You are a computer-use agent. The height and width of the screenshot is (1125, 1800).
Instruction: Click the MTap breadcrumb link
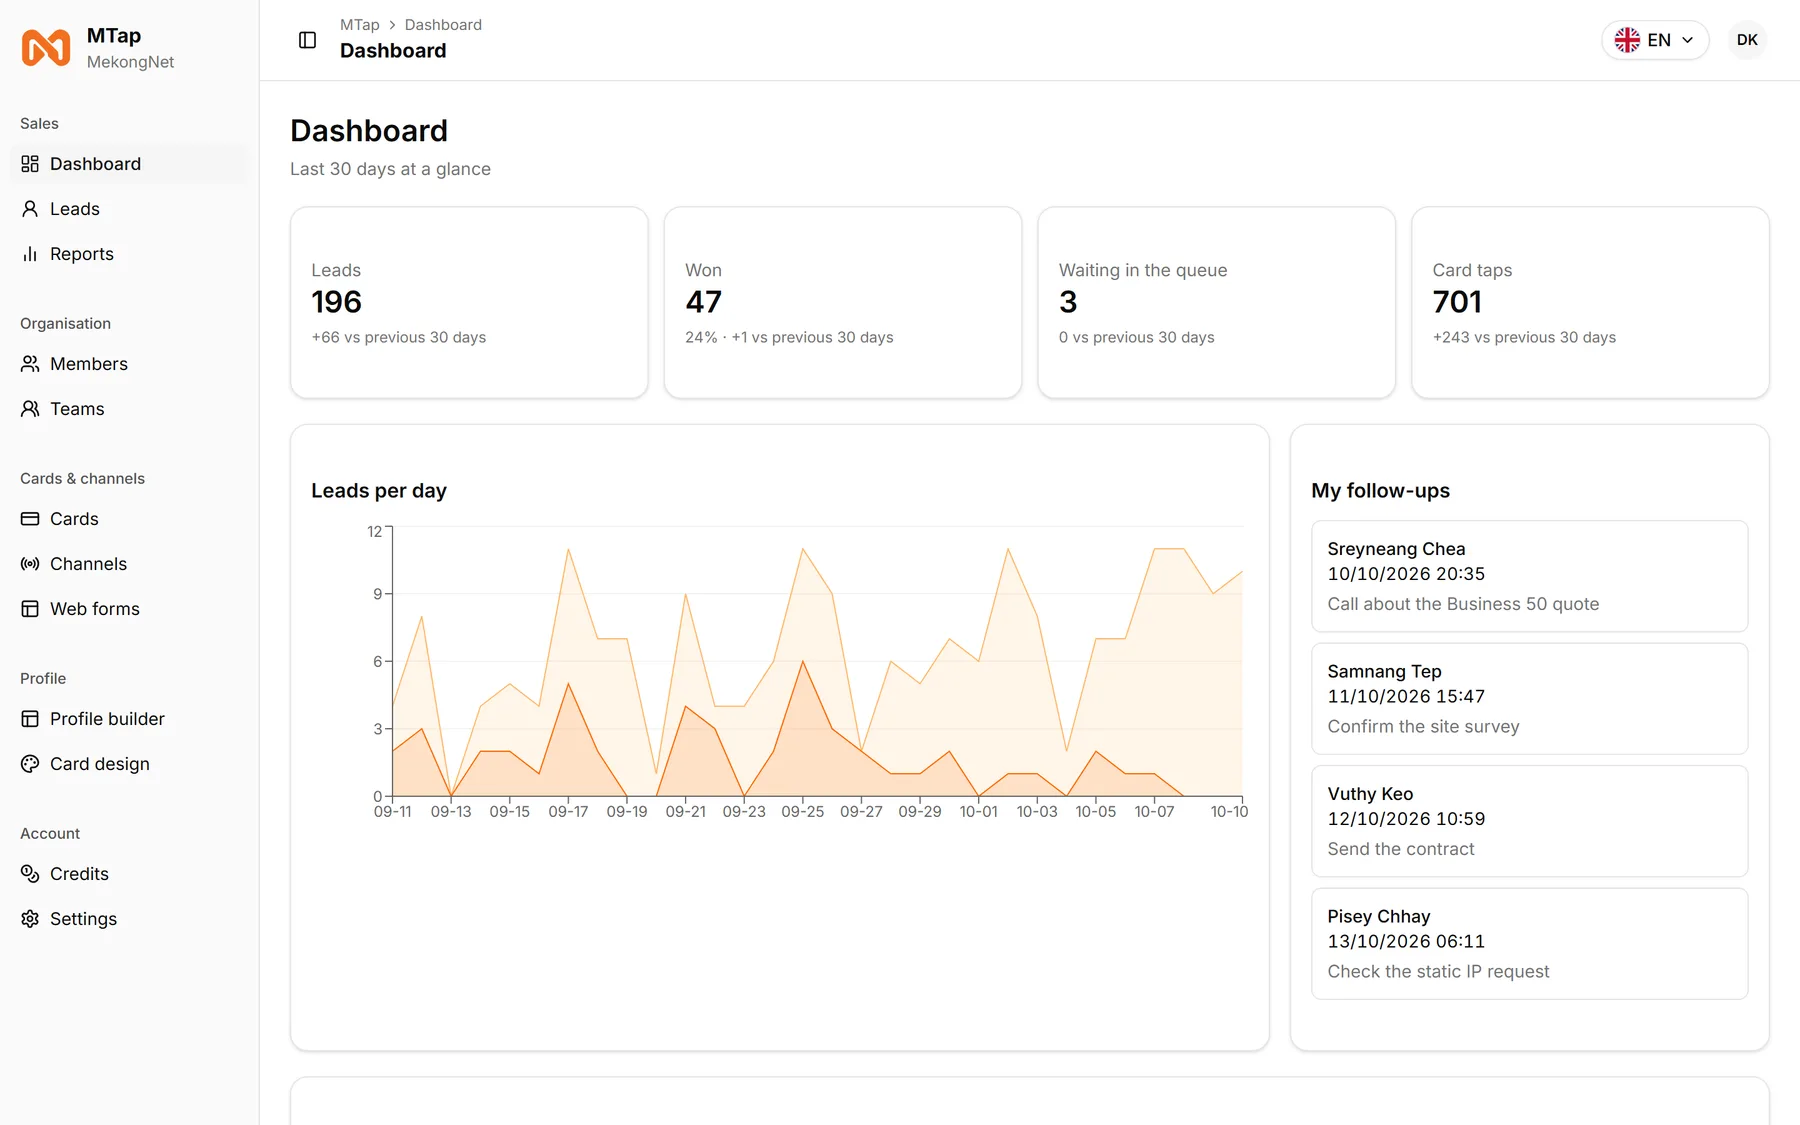(360, 25)
